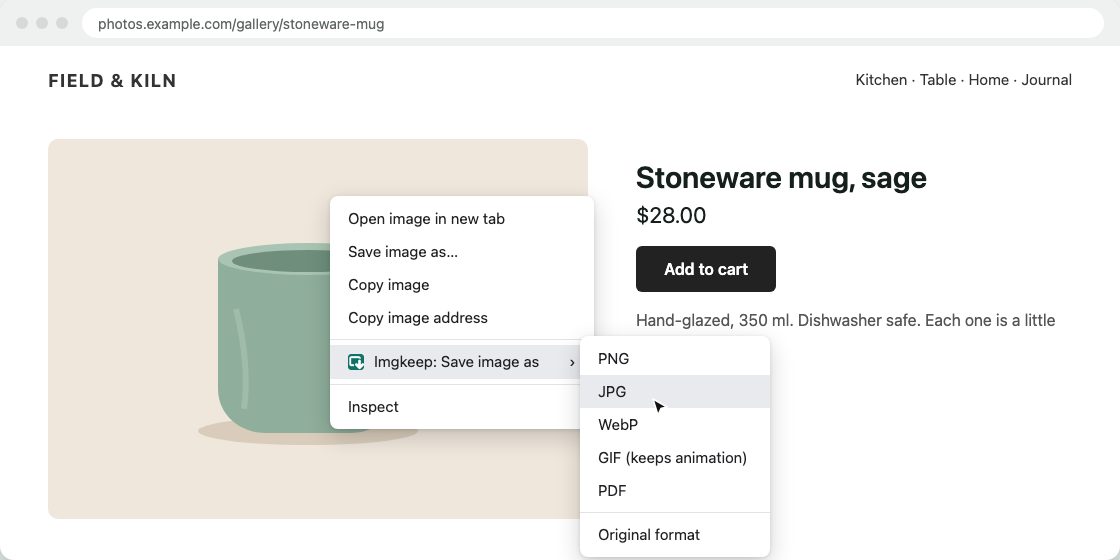Viewport: 1120px width, 560px height.
Task: Choose Open image in new tab
Action: 461,219
